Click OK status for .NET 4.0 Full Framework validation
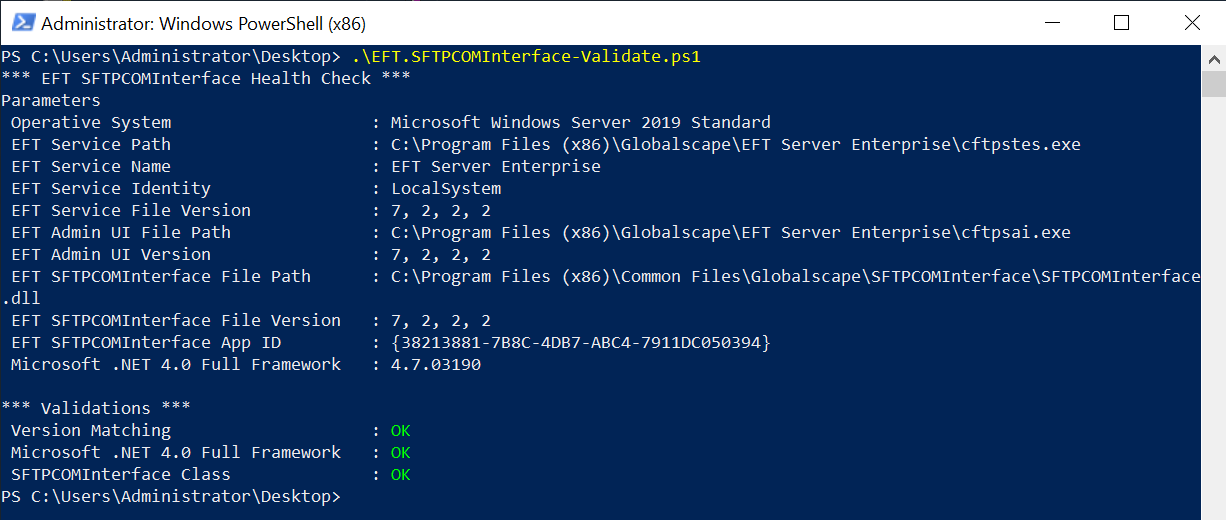The height and width of the screenshot is (520, 1226). [400, 453]
